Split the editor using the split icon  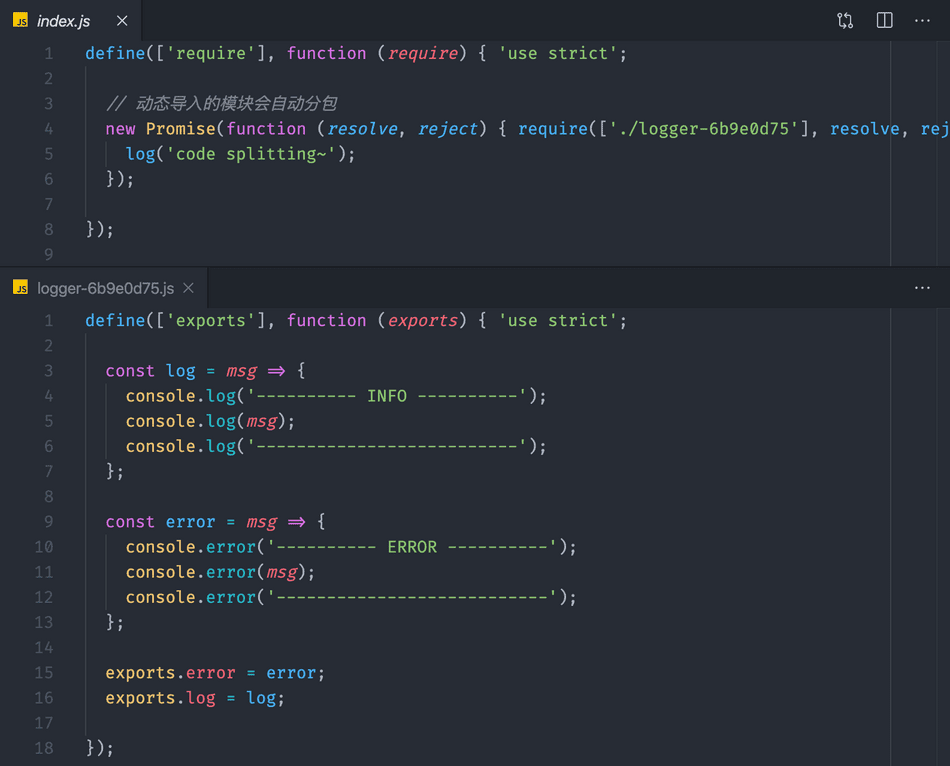[x=884, y=21]
